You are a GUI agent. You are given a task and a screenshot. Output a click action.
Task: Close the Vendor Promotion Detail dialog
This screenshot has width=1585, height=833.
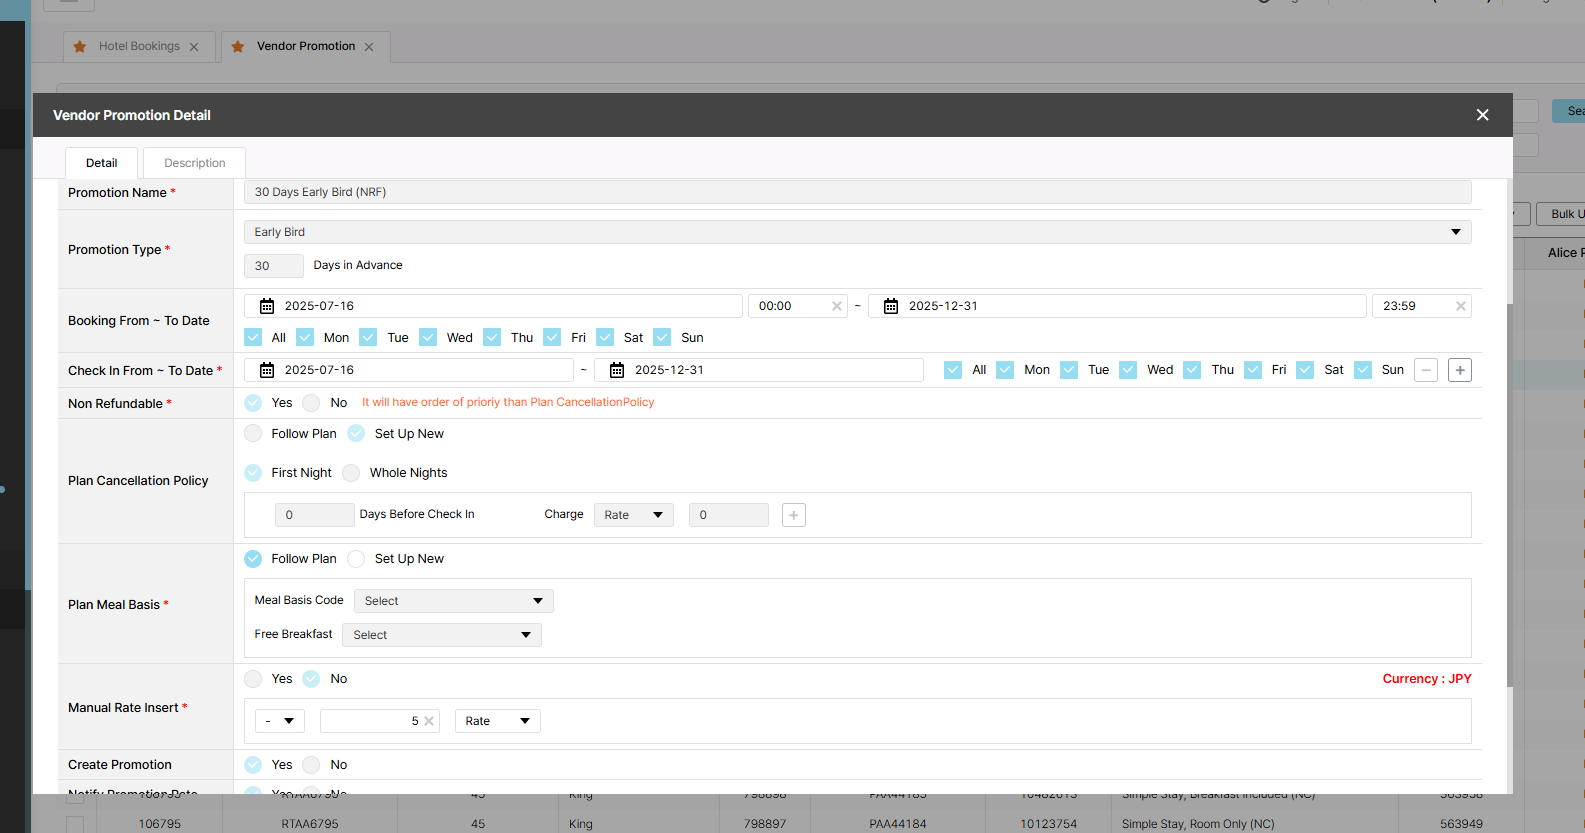[x=1482, y=115]
